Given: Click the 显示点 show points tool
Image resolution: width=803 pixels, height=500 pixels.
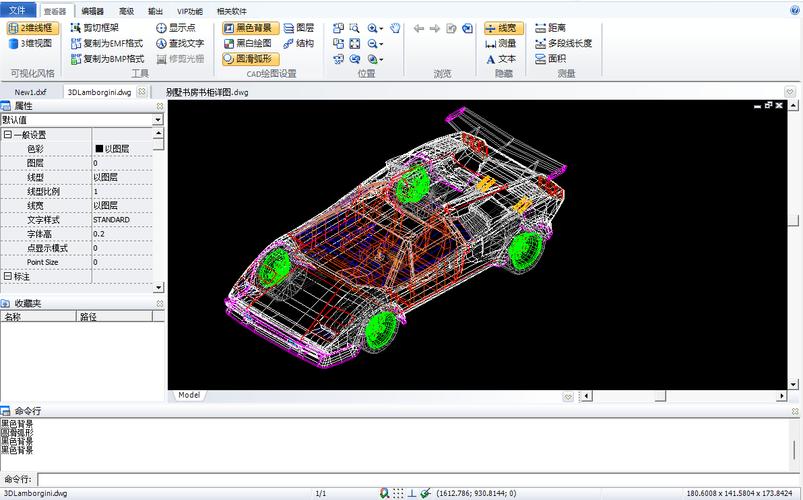Looking at the screenshot, I should point(176,28).
